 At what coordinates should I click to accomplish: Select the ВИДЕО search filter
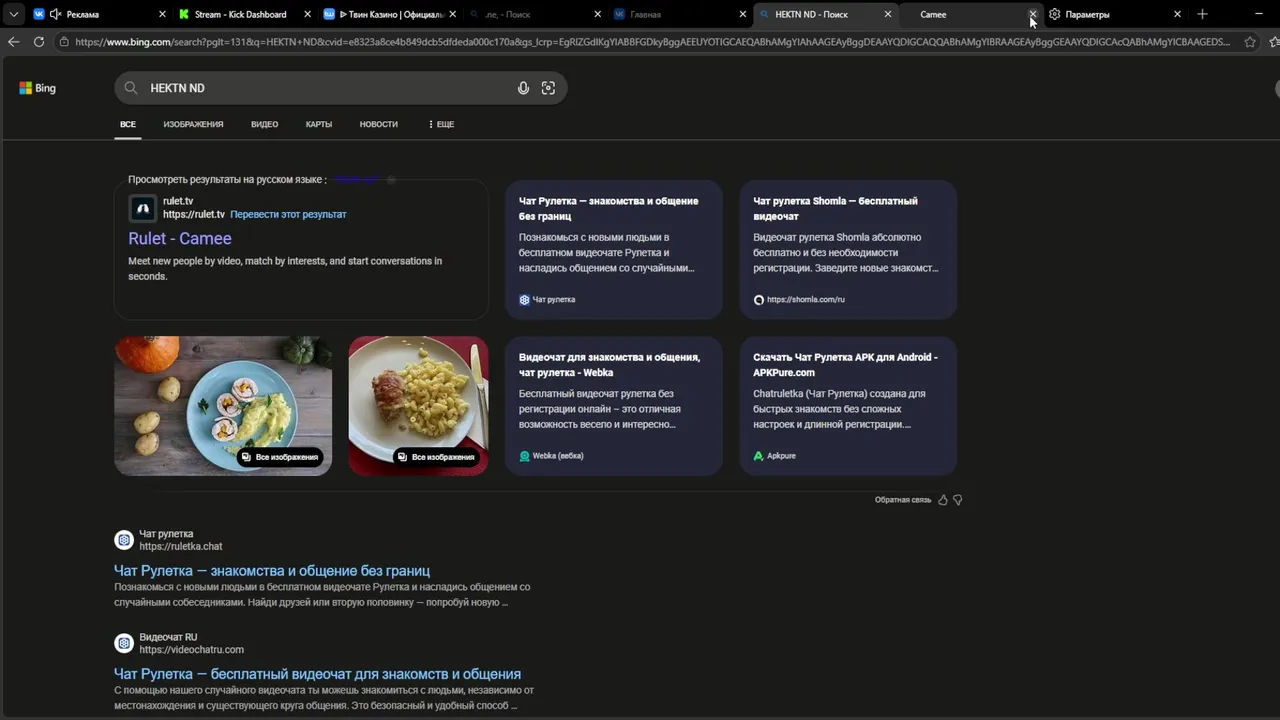[264, 124]
